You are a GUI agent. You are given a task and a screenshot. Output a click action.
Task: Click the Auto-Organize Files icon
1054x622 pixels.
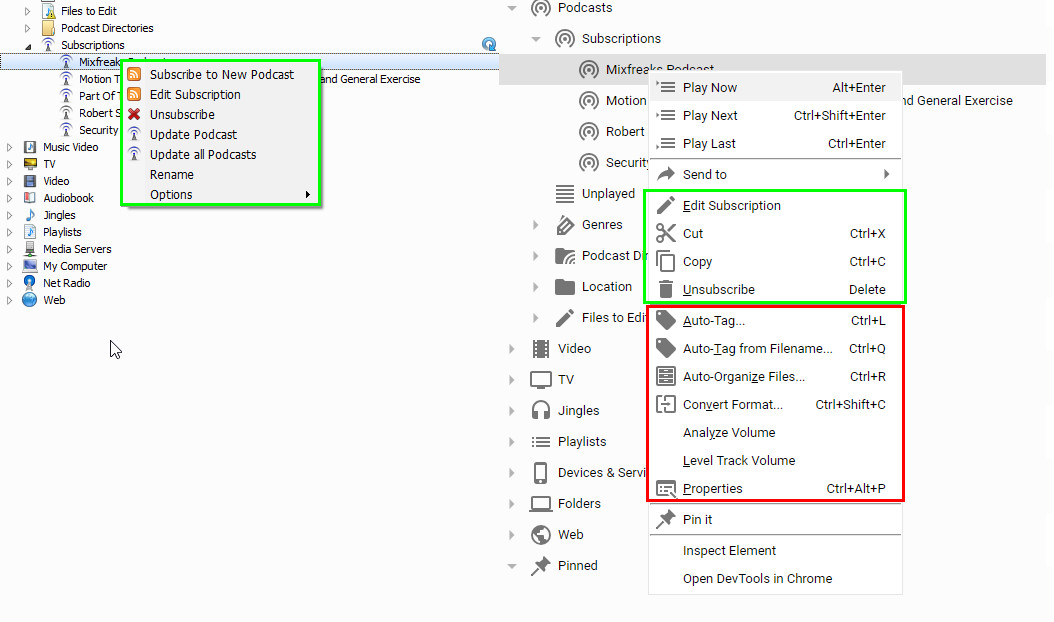point(666,376)
